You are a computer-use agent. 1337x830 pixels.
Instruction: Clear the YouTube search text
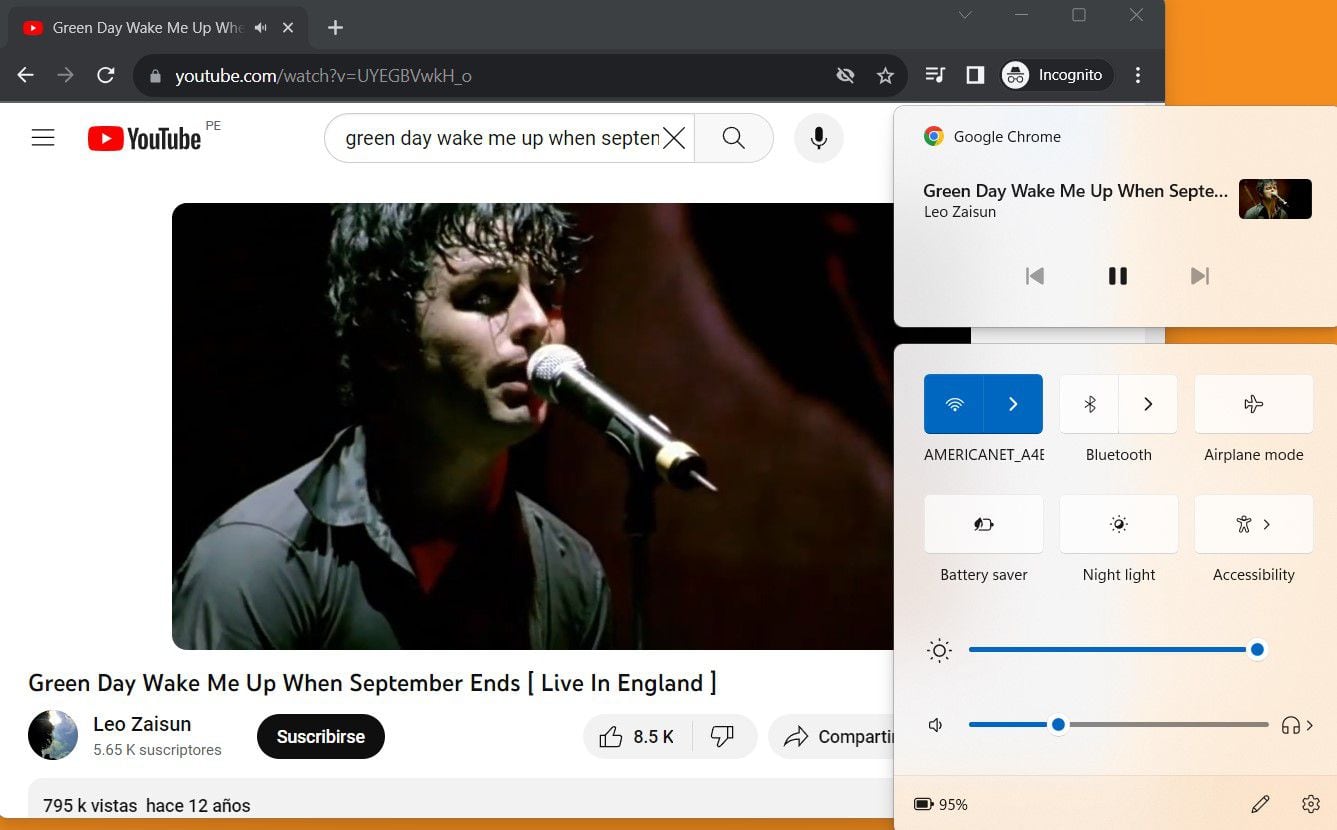point(675,138)
